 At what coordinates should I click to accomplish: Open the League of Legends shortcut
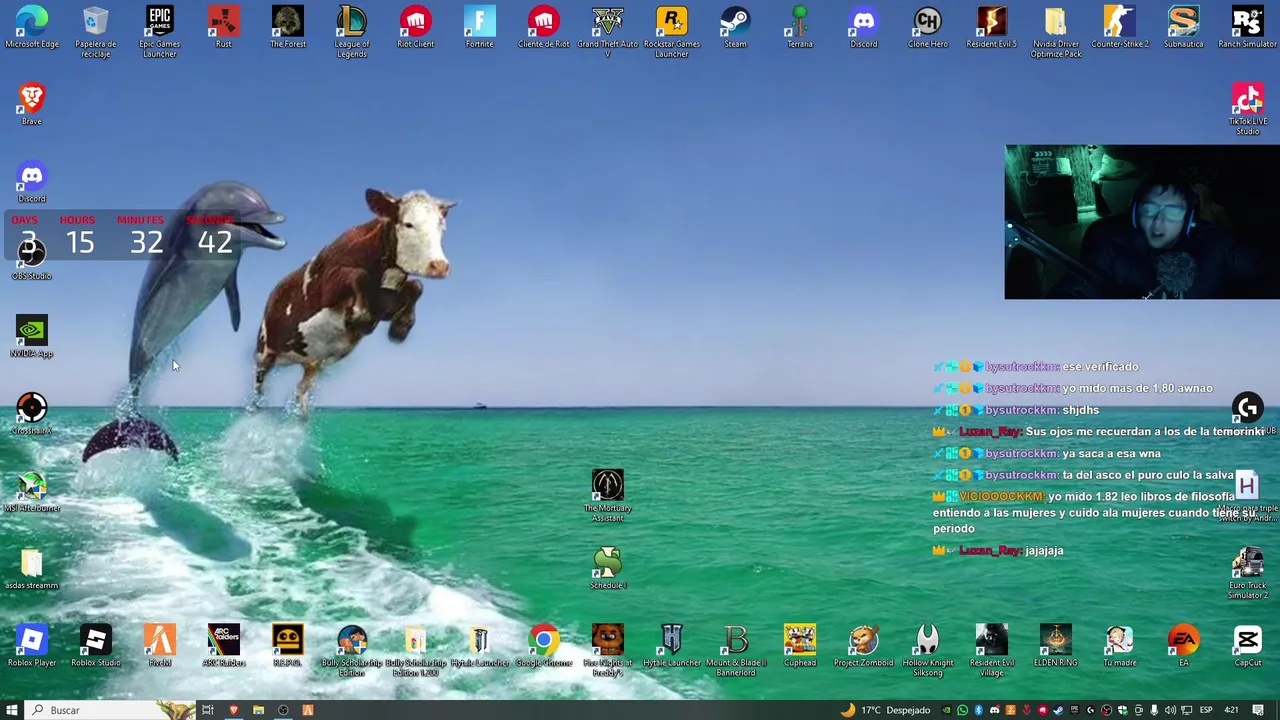pos(352,31)
